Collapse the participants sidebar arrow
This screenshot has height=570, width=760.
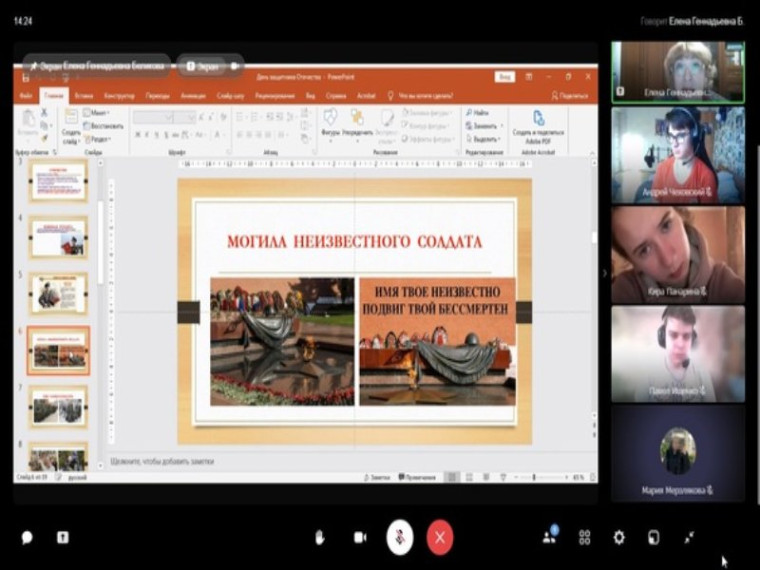pos(604,273)
